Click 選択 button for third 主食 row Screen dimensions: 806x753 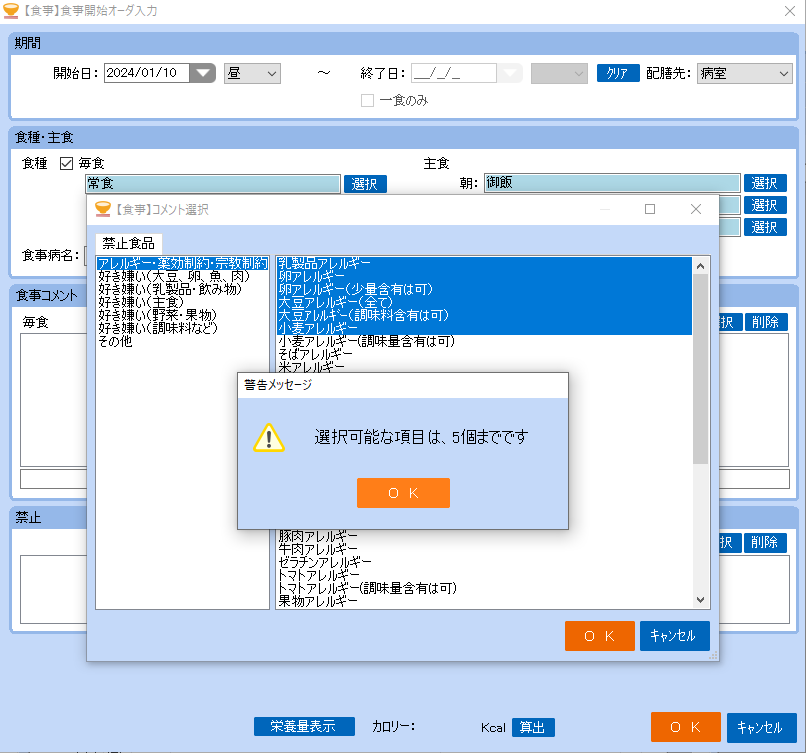[x=765, y=227]
